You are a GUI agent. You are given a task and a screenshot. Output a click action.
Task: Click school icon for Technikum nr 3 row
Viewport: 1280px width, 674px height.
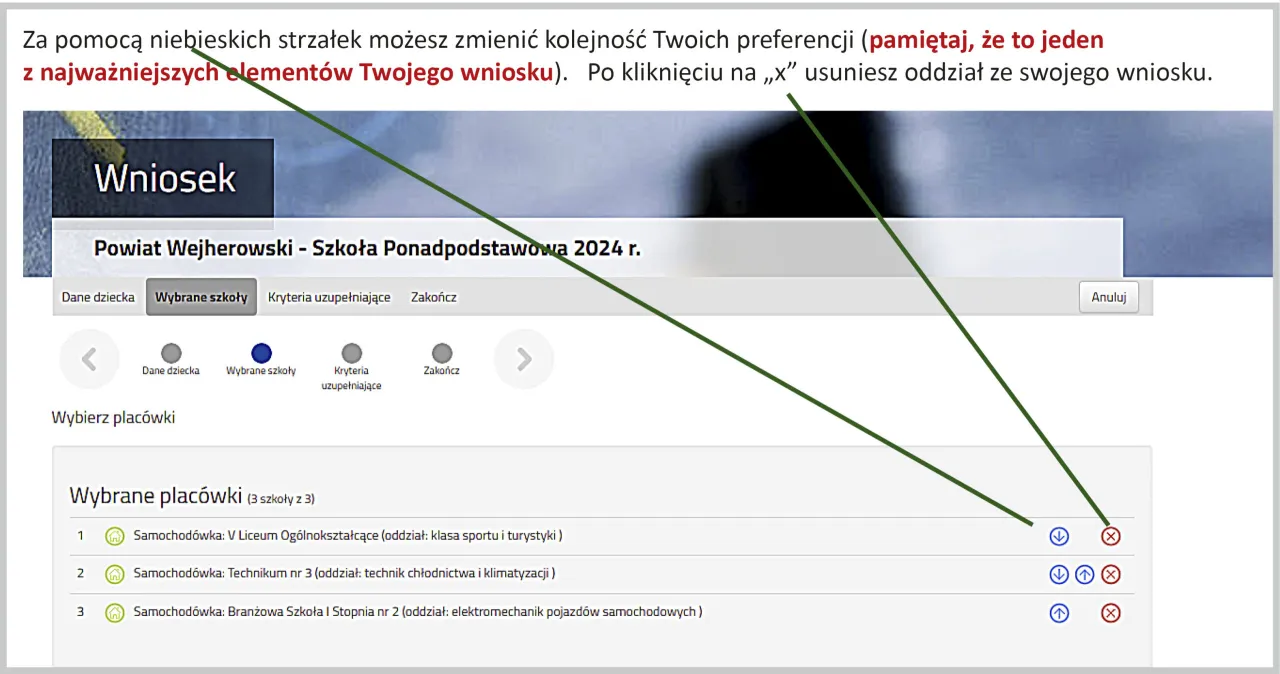pyautogui.click(x=115, y=574)
